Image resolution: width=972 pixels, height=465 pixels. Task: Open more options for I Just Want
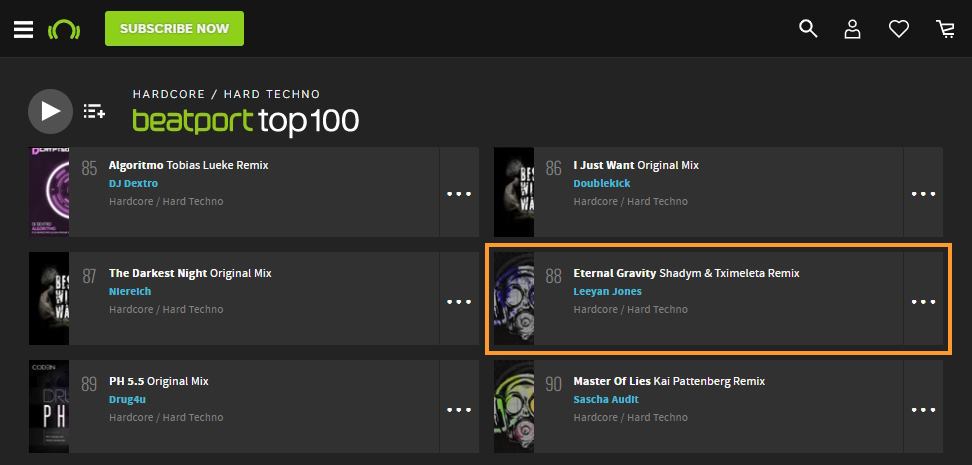point(923,193)
